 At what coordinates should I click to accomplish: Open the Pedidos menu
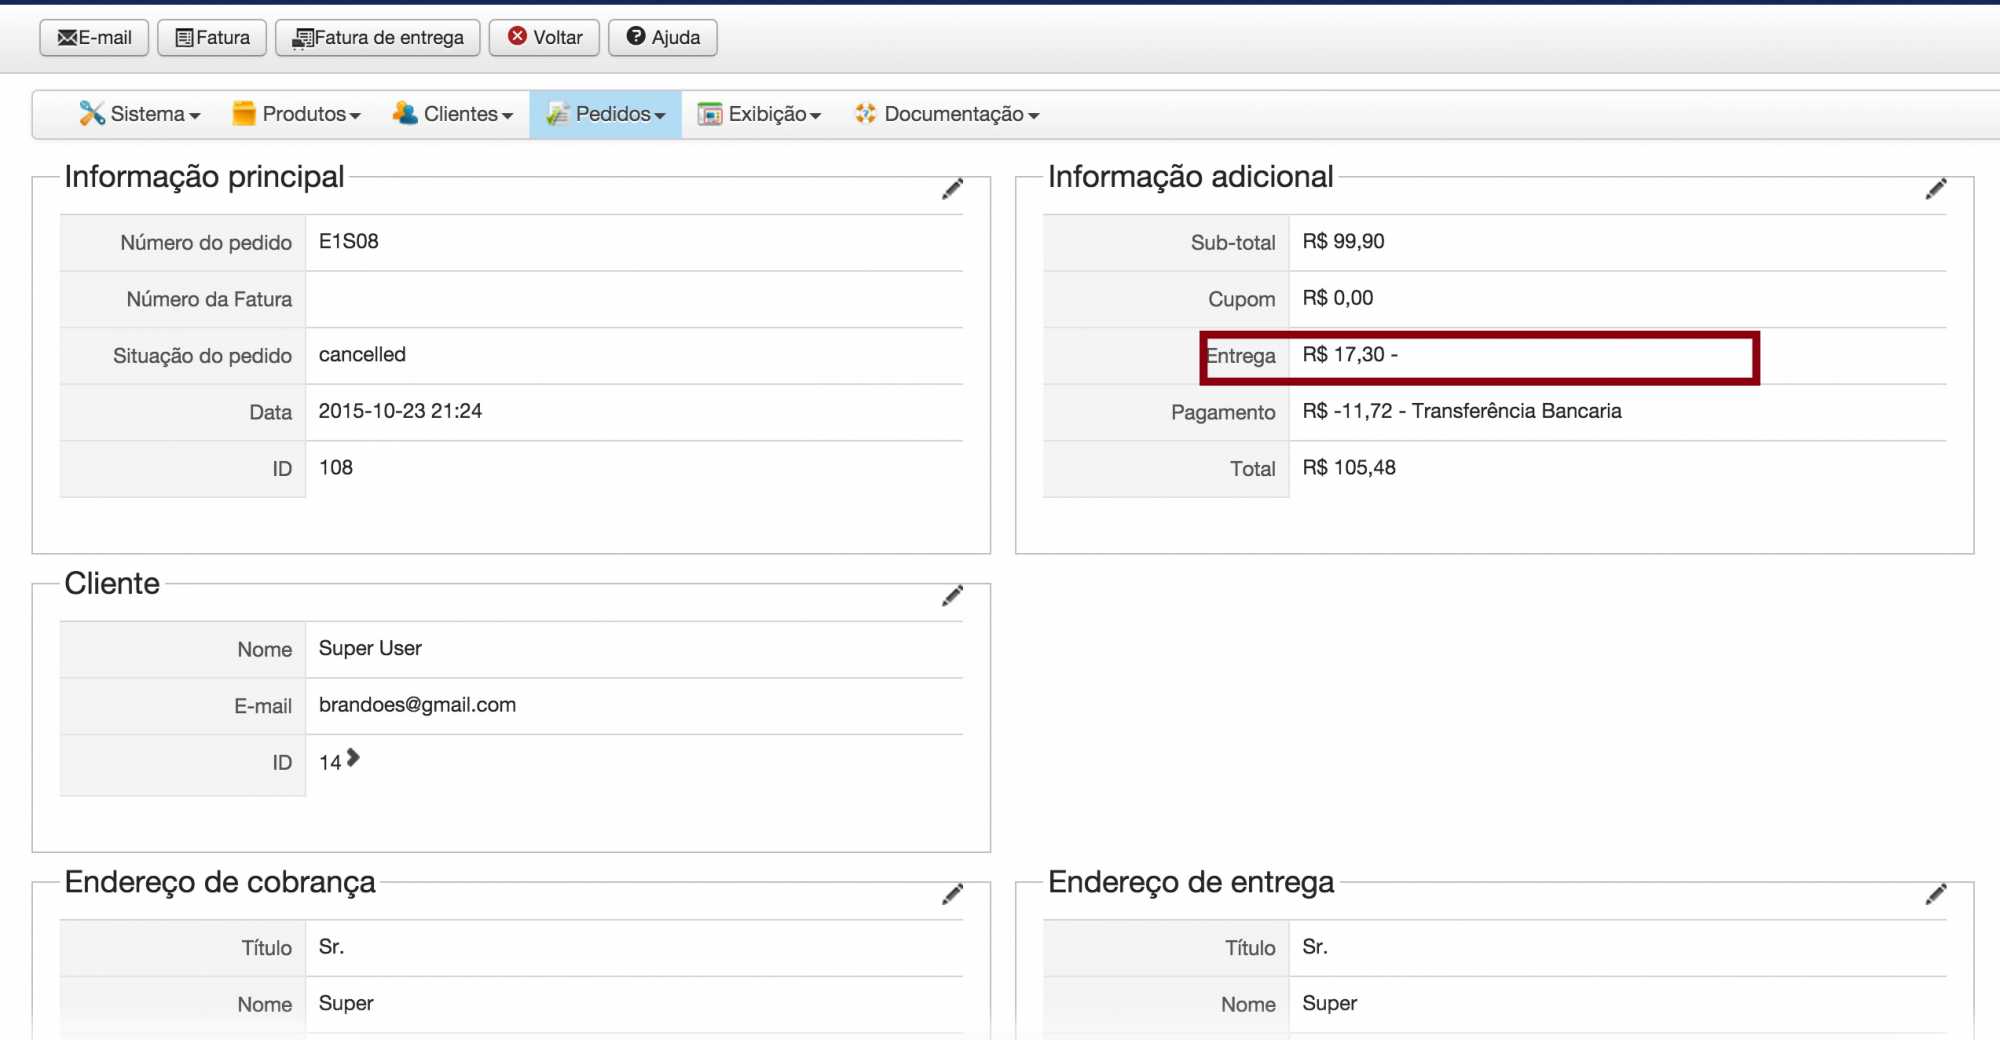tap(606, 115)
